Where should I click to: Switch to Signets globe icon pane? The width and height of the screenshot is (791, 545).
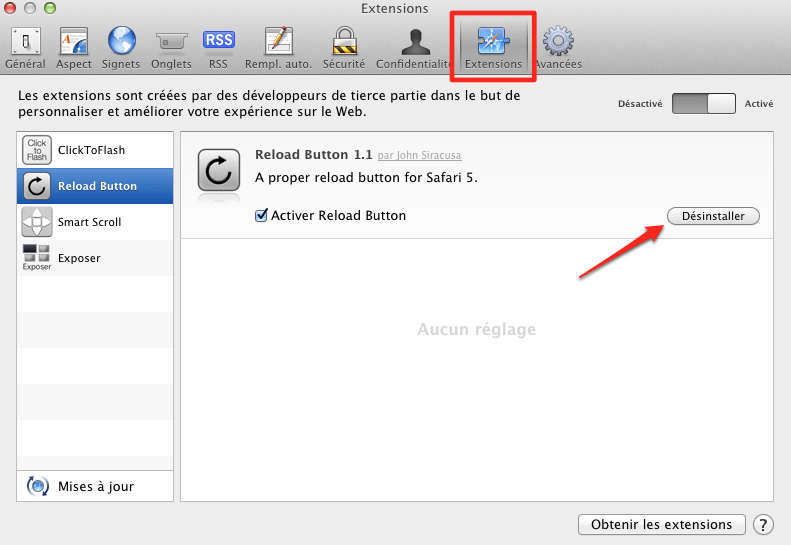(x=121, y=48)
